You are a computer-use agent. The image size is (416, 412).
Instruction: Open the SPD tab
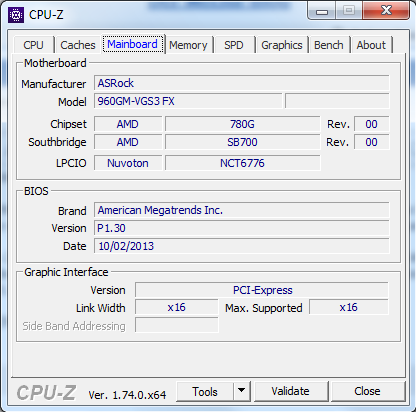234,45
